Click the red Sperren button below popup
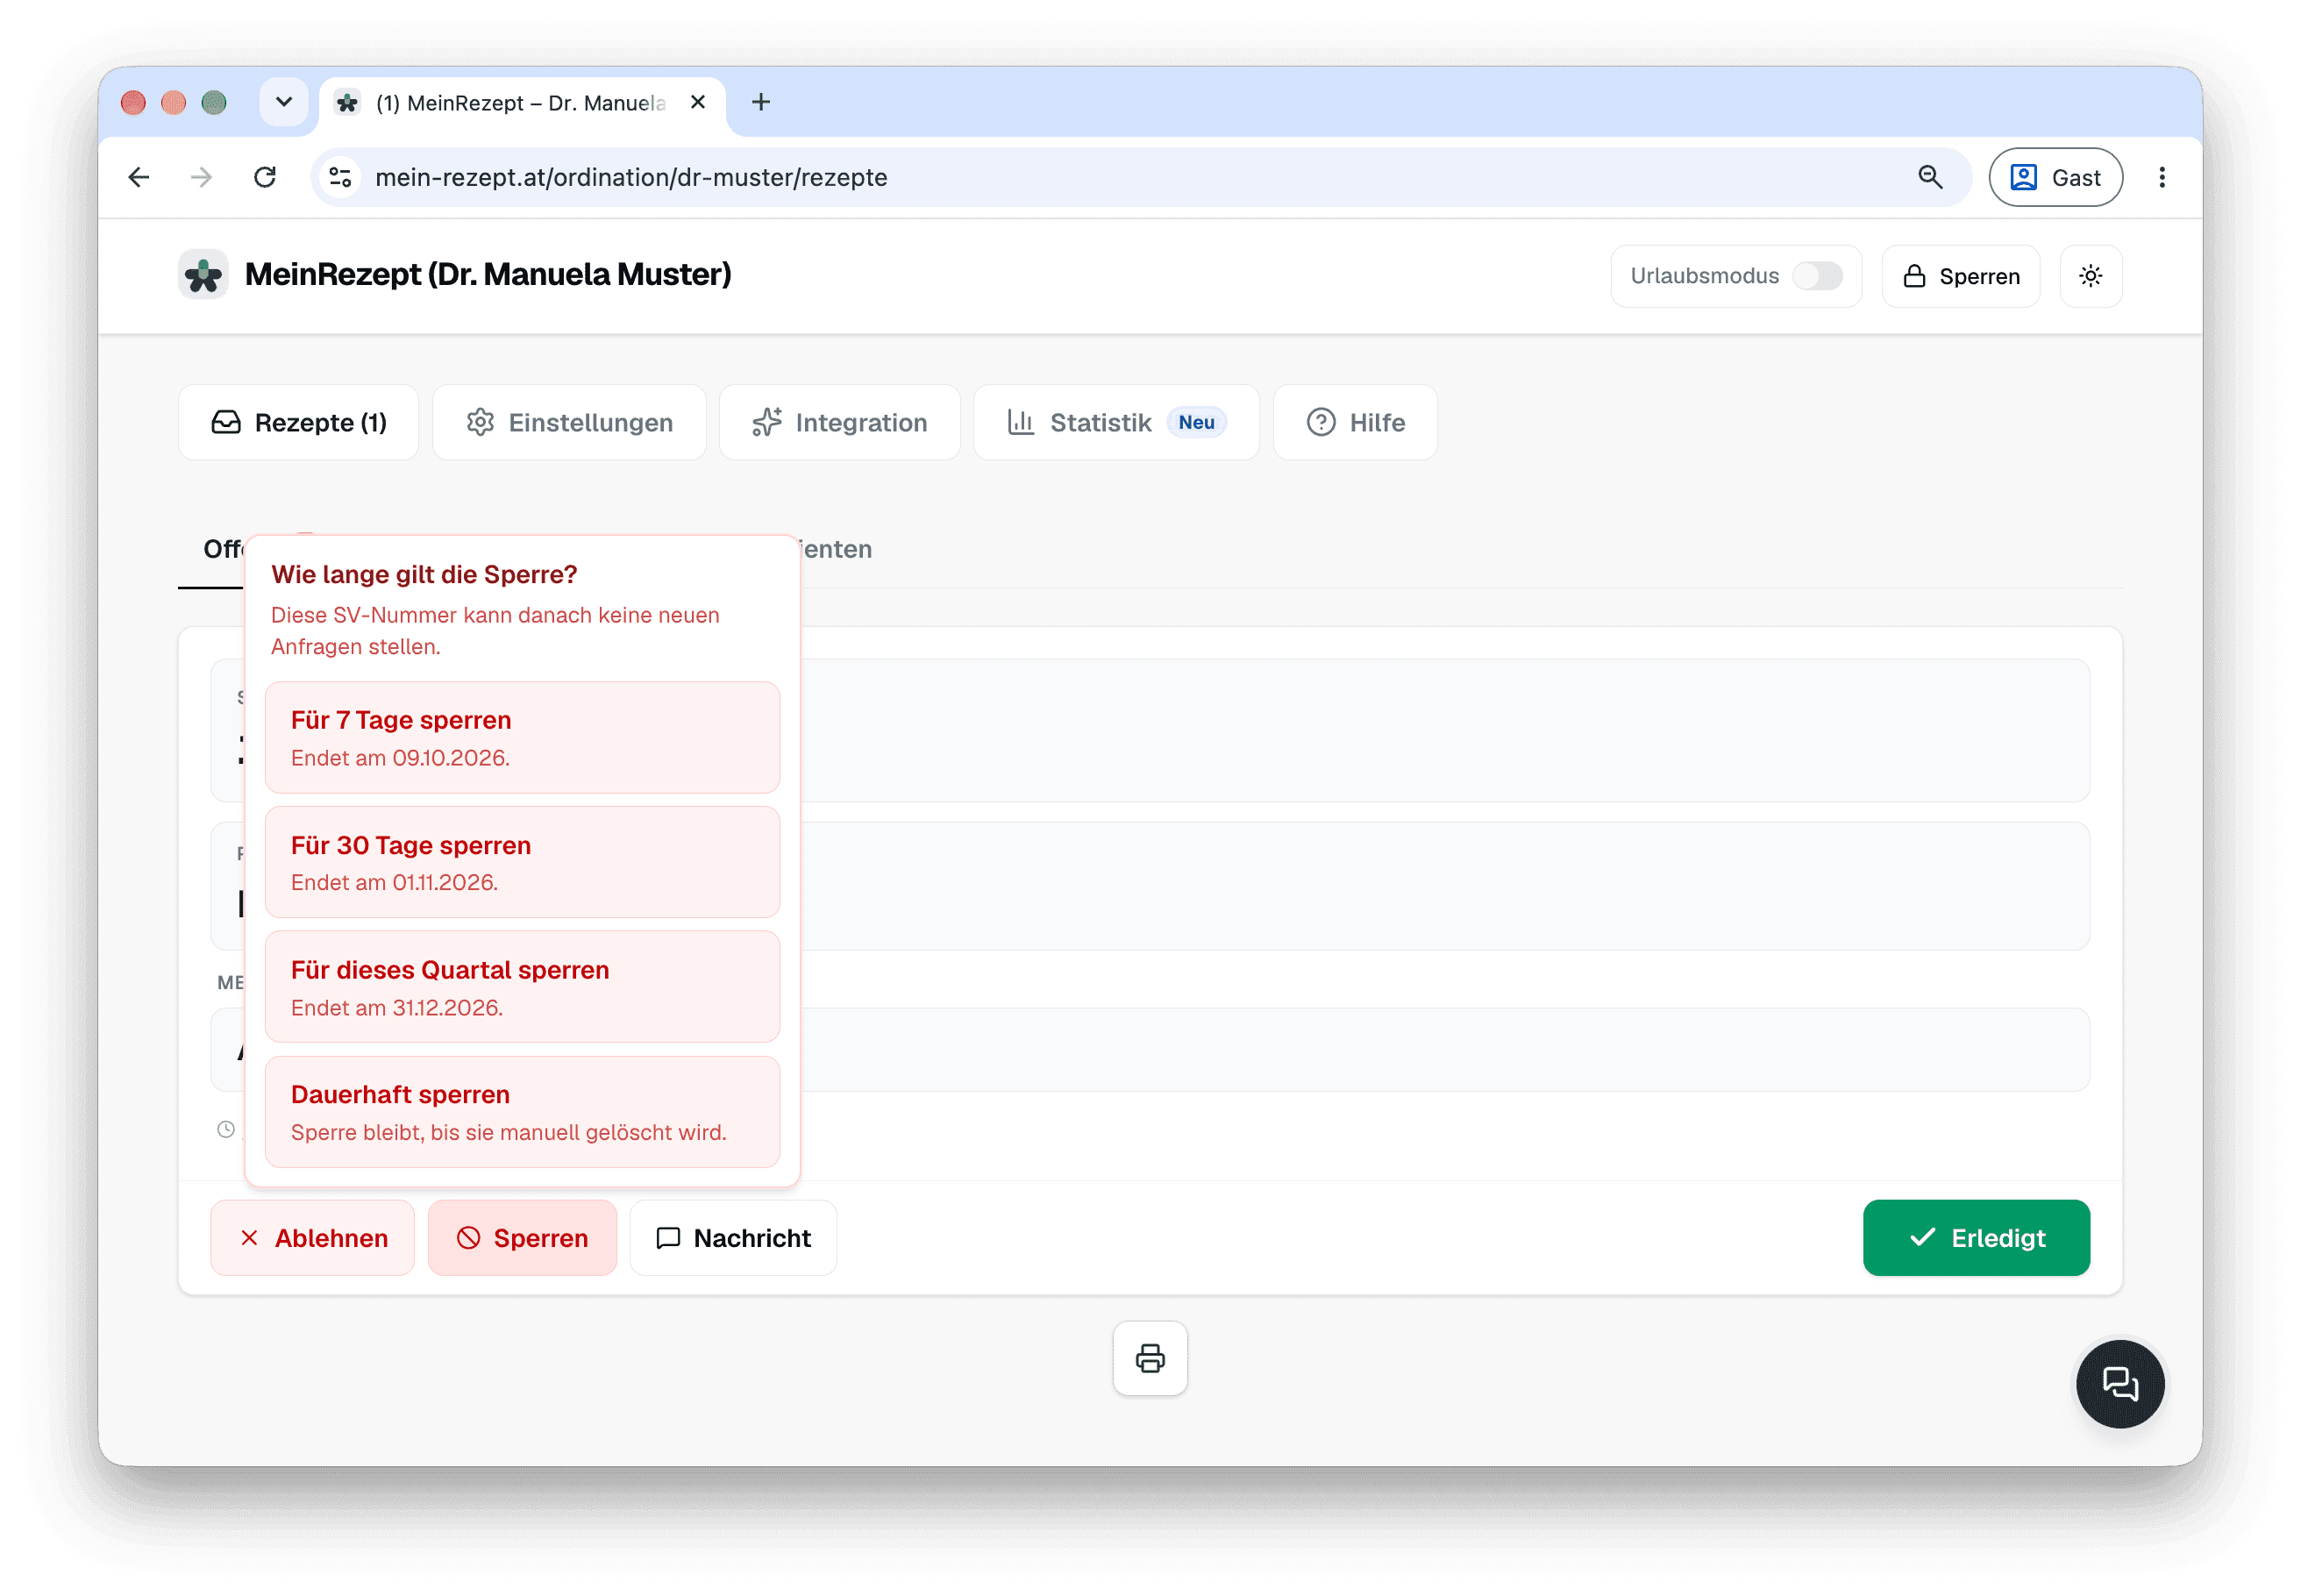This screenshot has height=1596, width=2301. 522,1238
